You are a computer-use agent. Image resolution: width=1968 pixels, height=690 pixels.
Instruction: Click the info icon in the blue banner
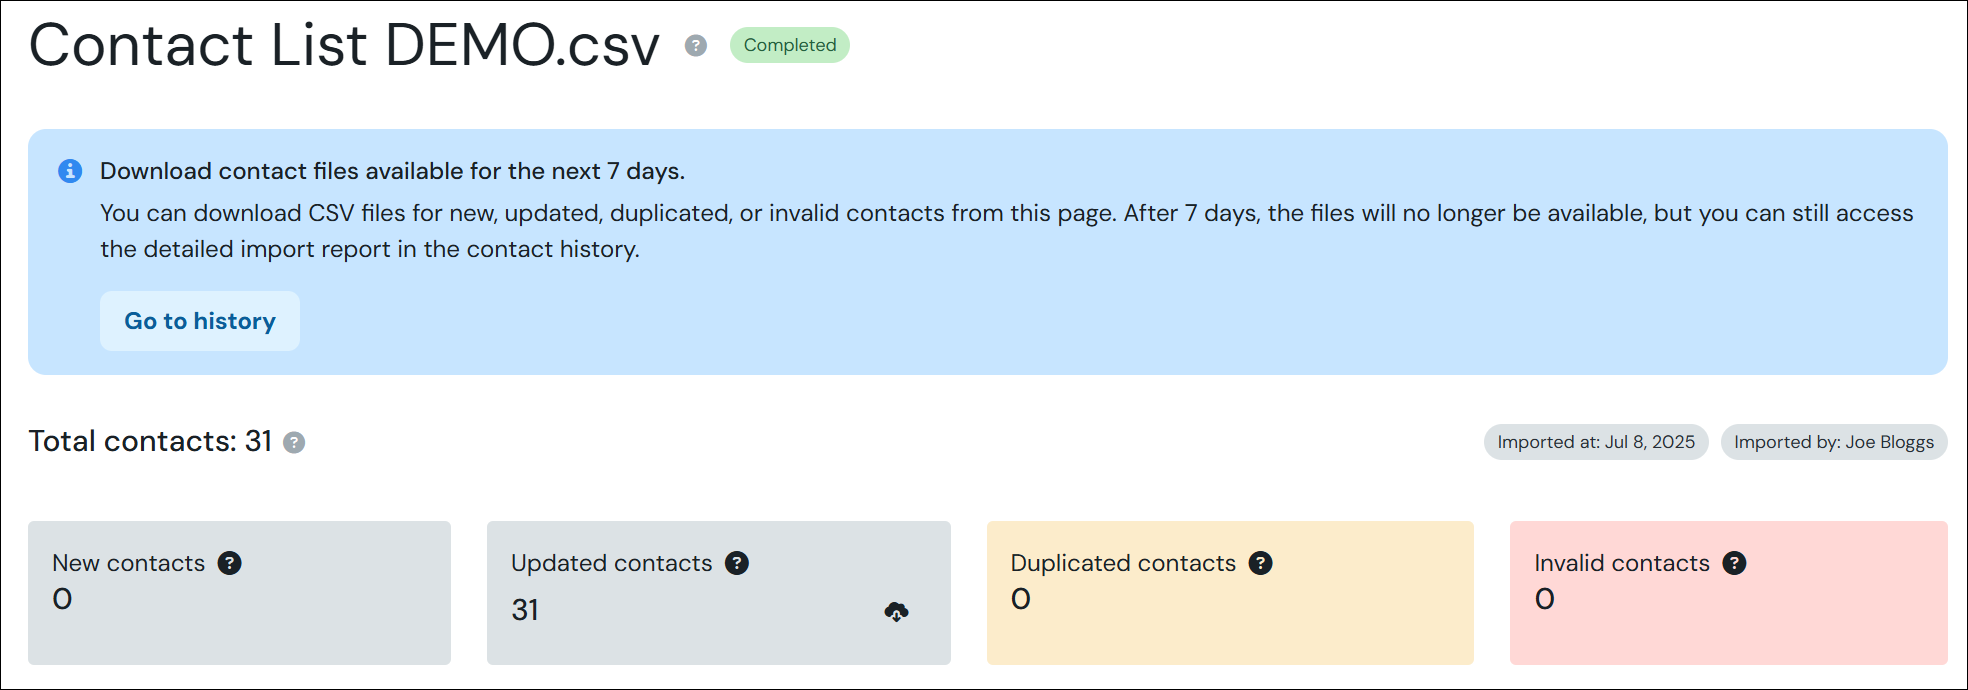pos(69,171)
